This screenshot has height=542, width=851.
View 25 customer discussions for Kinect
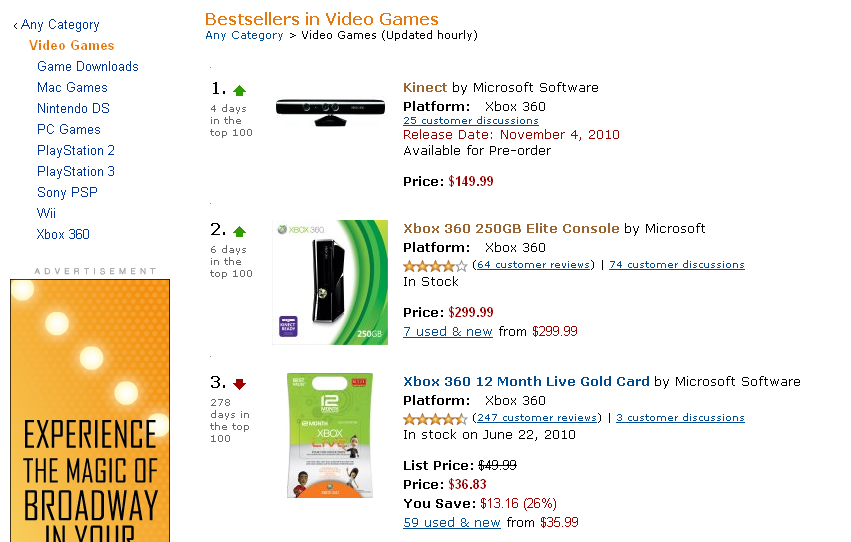pos(471,120)
